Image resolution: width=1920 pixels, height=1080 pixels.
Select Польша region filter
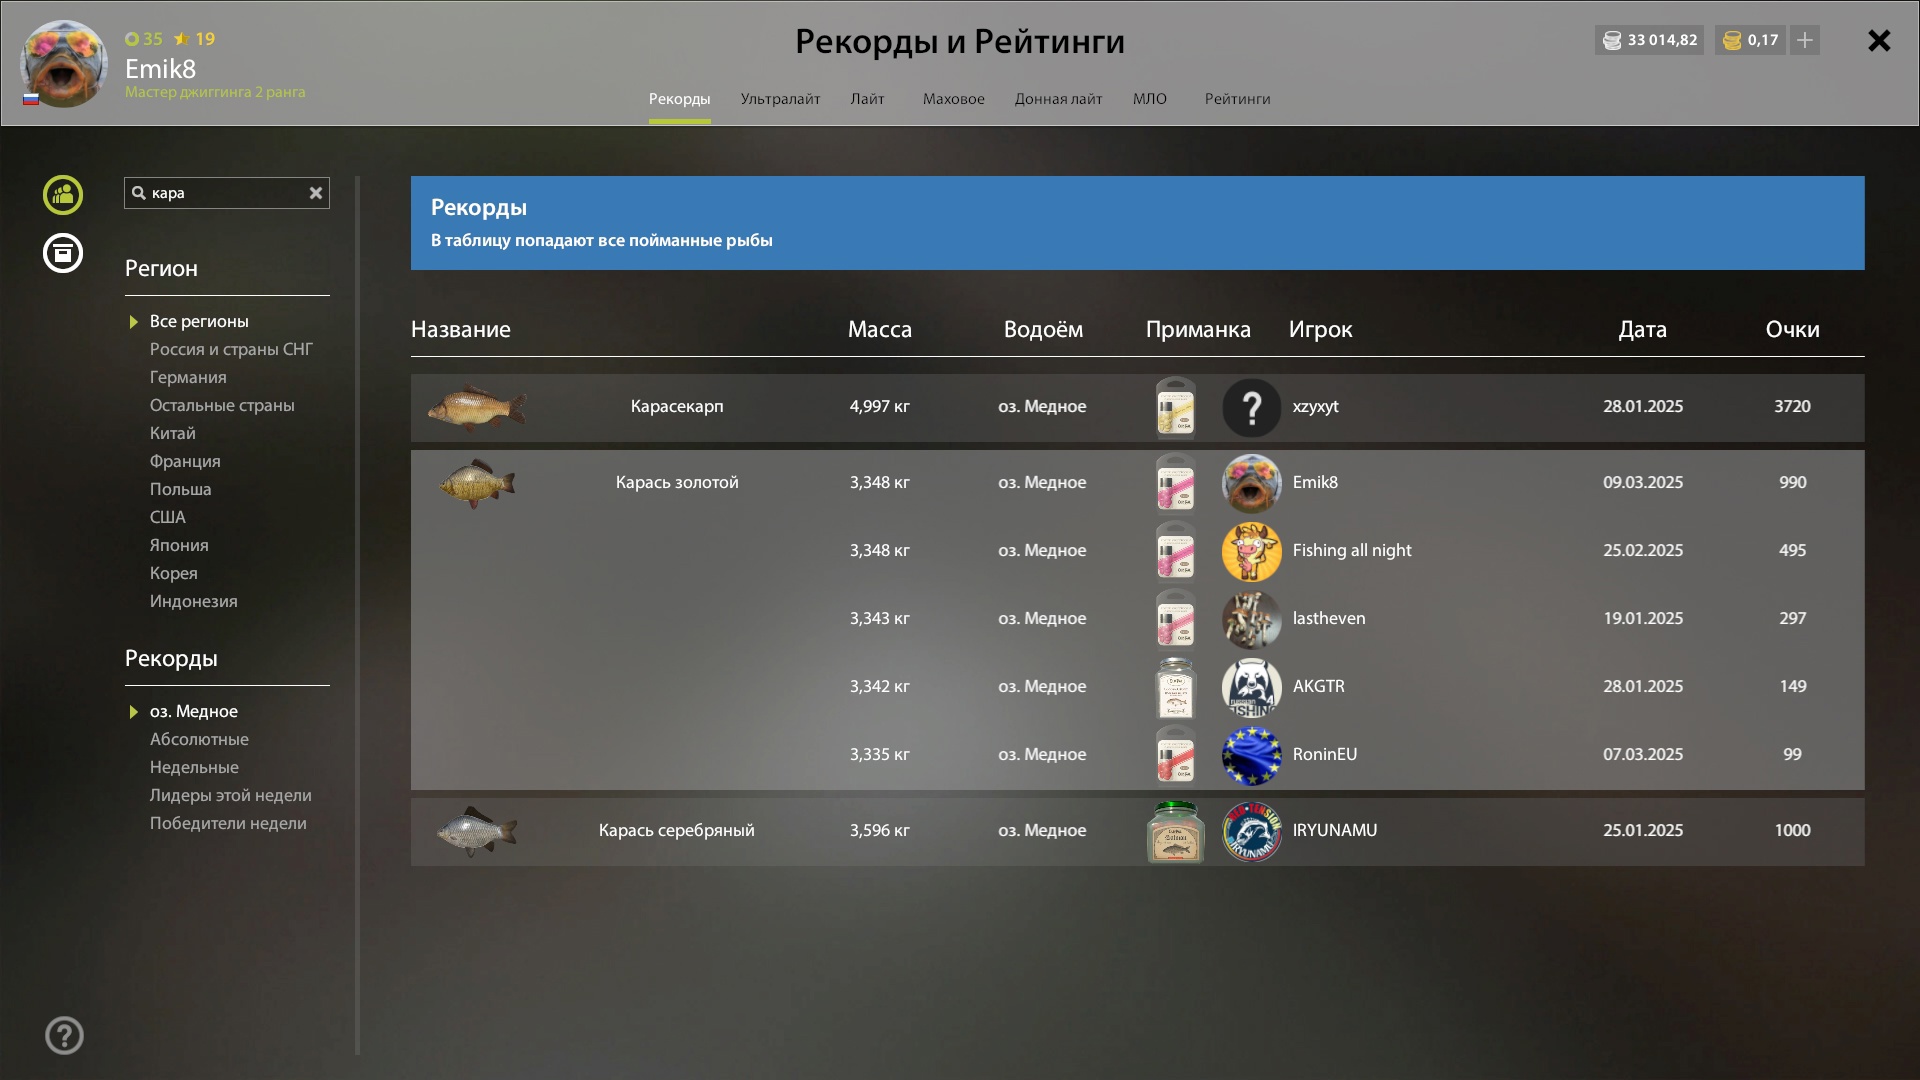180,489
